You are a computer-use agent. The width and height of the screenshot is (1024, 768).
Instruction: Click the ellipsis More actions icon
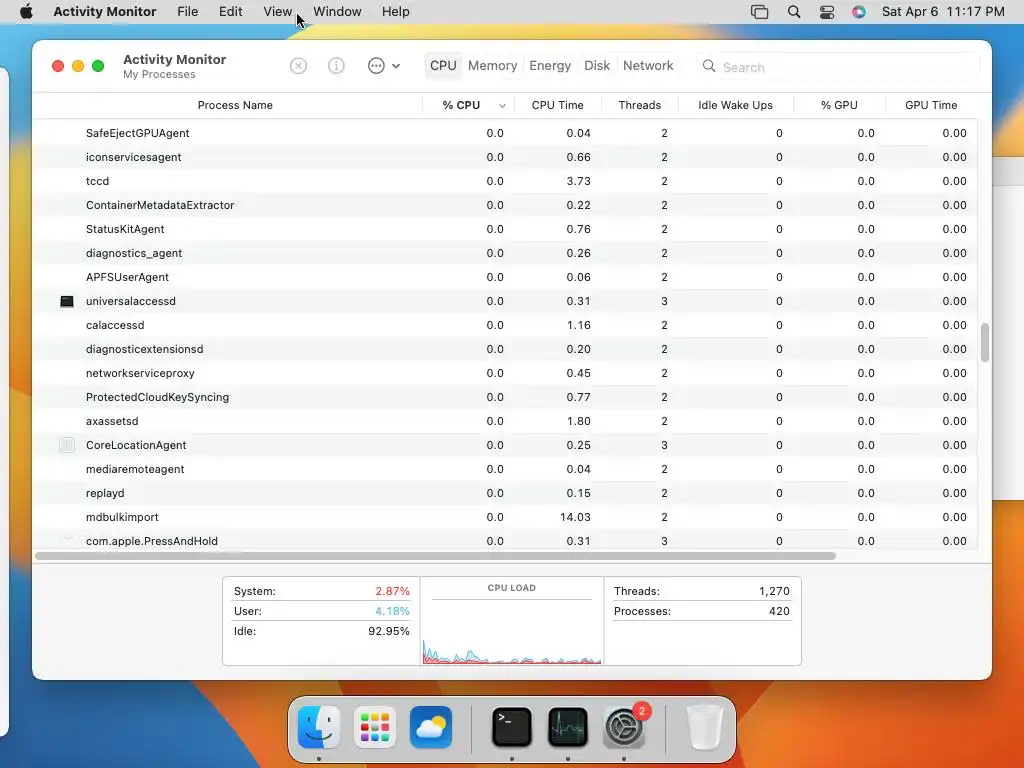point(376,66)
